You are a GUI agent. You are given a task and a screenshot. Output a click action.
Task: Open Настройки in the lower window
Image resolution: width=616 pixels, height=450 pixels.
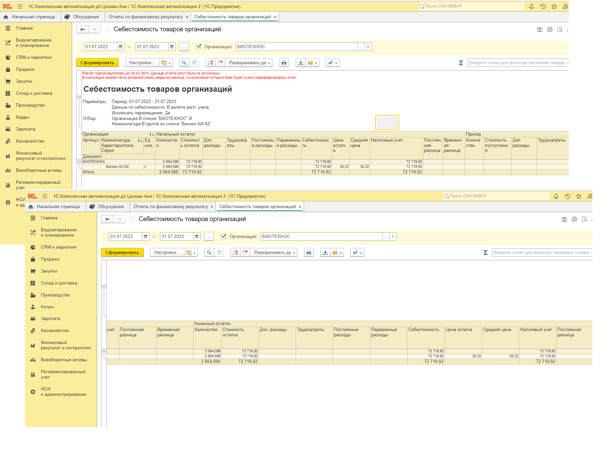pyautogui.click(x=167, y=252)
